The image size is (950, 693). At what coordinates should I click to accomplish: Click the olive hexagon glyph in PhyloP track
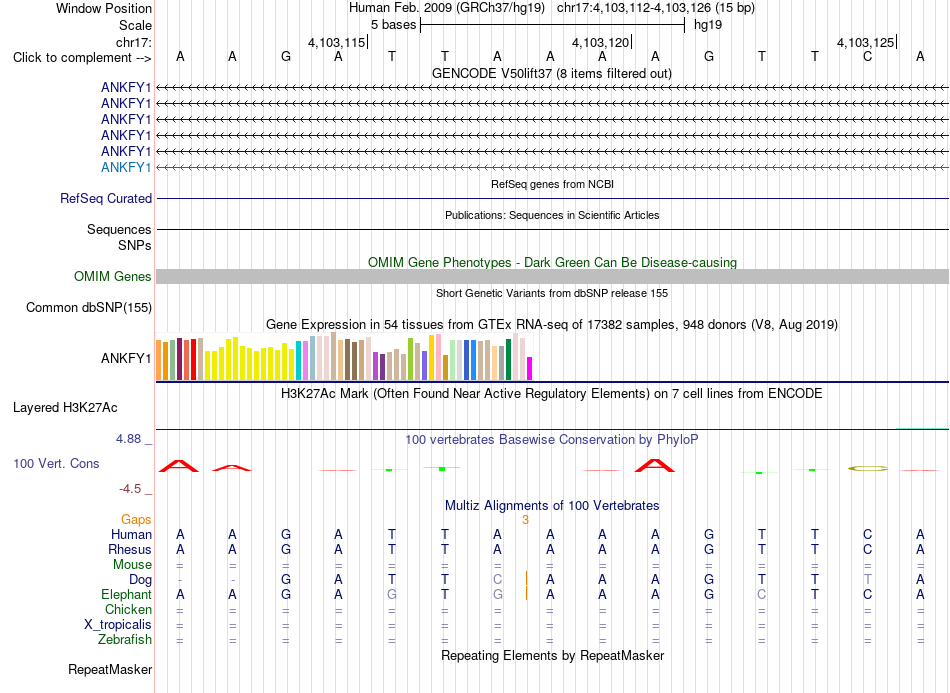868,468
